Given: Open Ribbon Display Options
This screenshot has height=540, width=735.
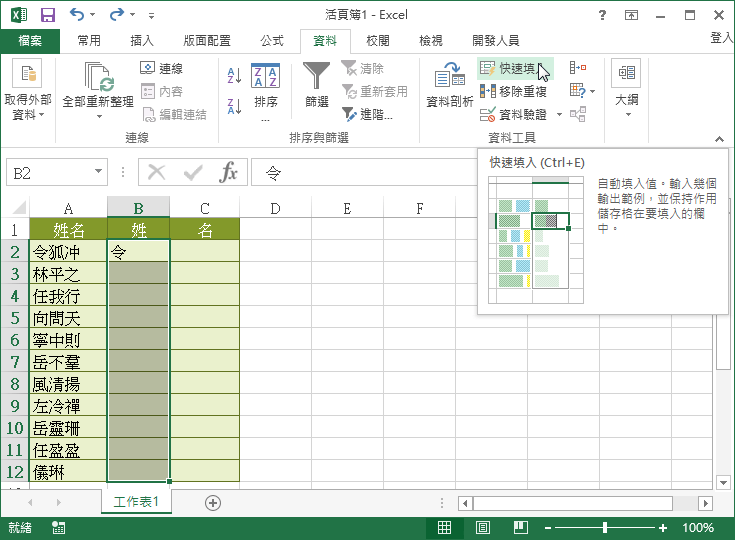Looking at the screenshot, I should pos(631,15).
